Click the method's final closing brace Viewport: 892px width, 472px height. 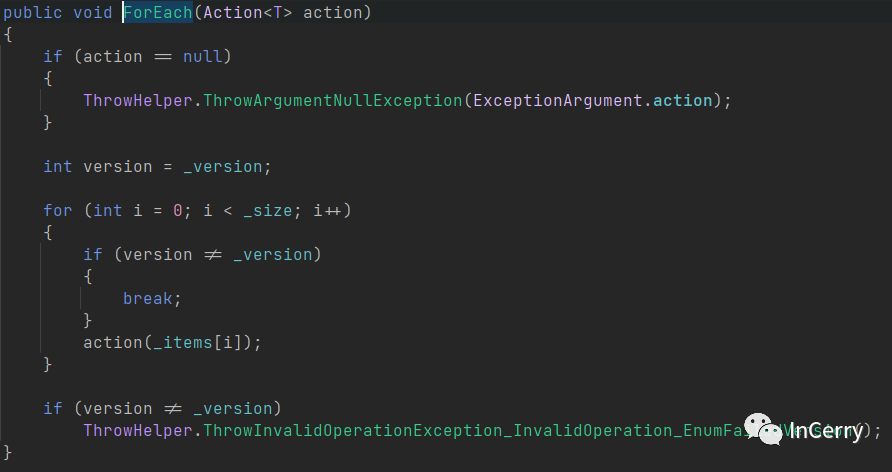coord(8,452)
